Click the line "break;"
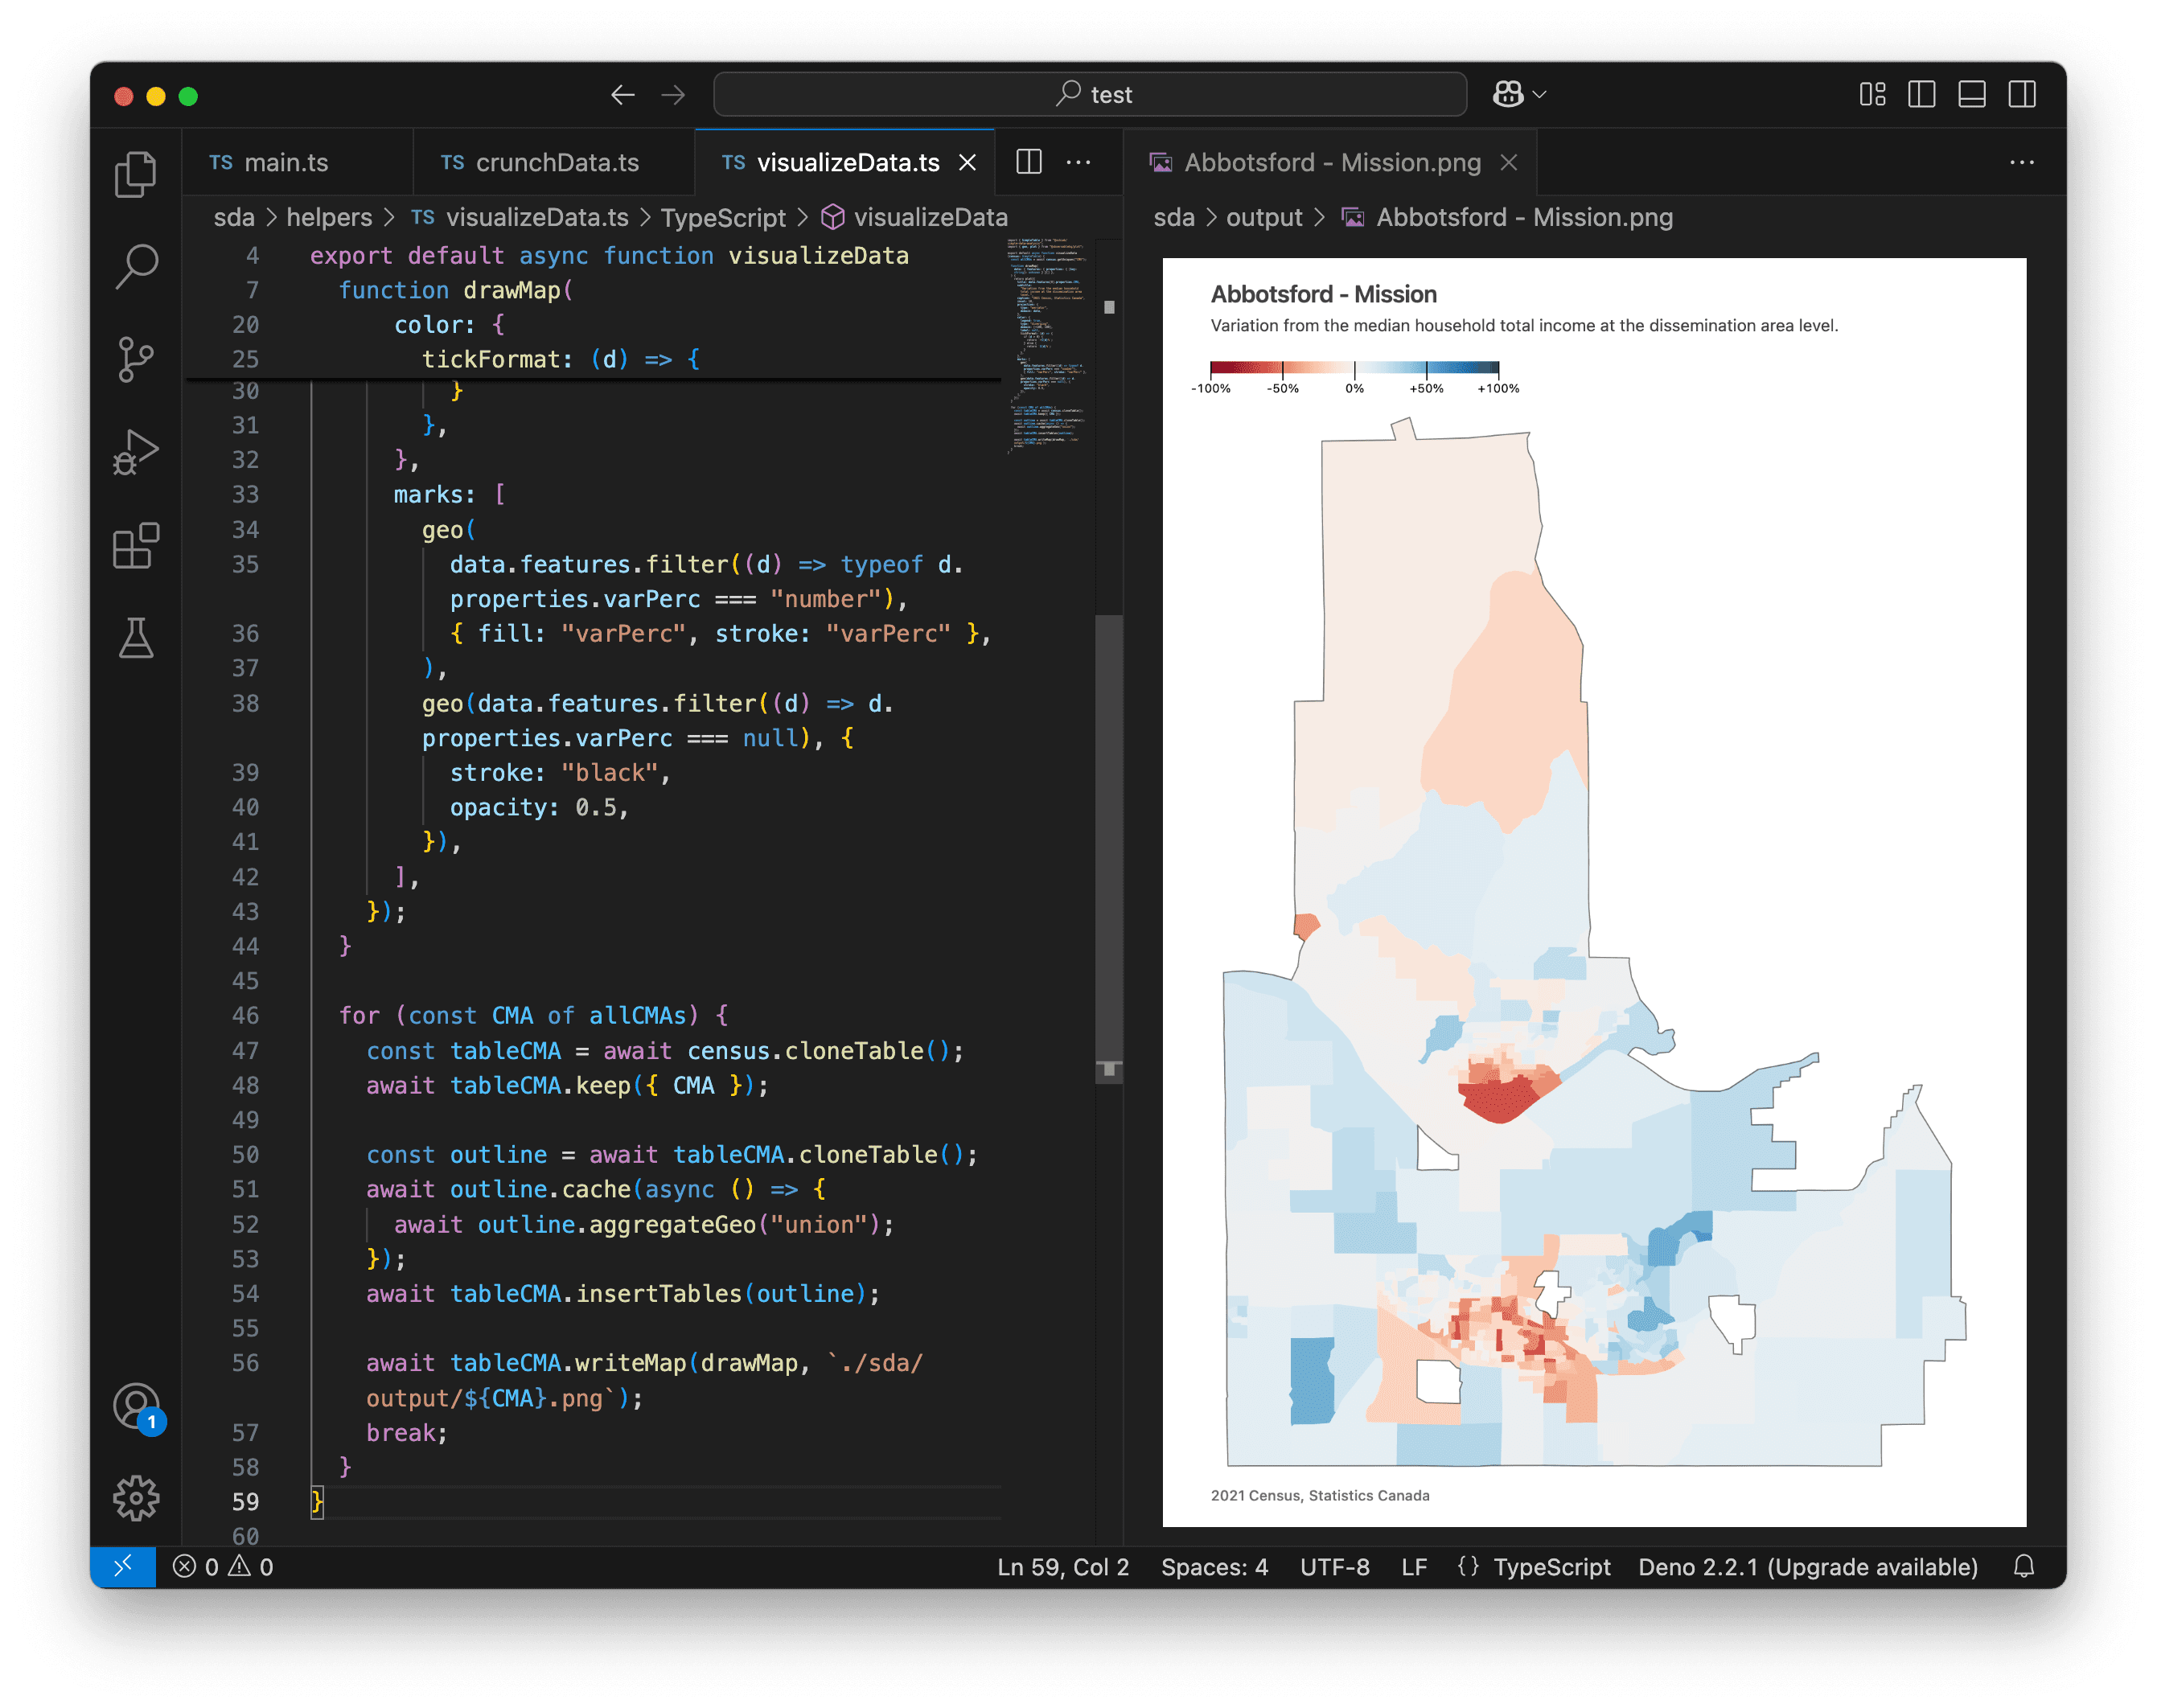Viewport: 2157px width, 1708px height. (x=406, y=1432)
